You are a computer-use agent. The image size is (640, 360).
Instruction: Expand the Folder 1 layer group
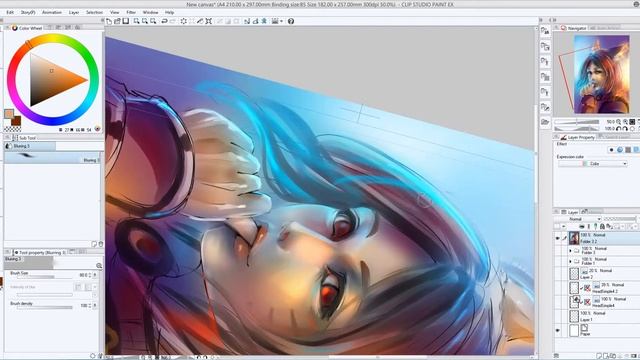[570, 261]
